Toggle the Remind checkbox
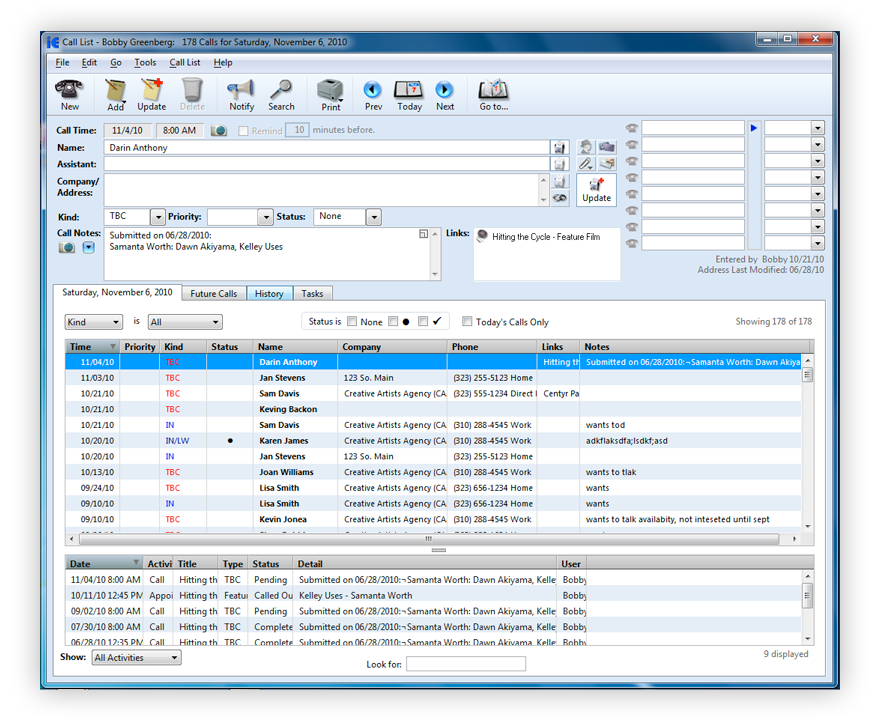This screenshot has height=722, width=880. click(x=243, y=131)
